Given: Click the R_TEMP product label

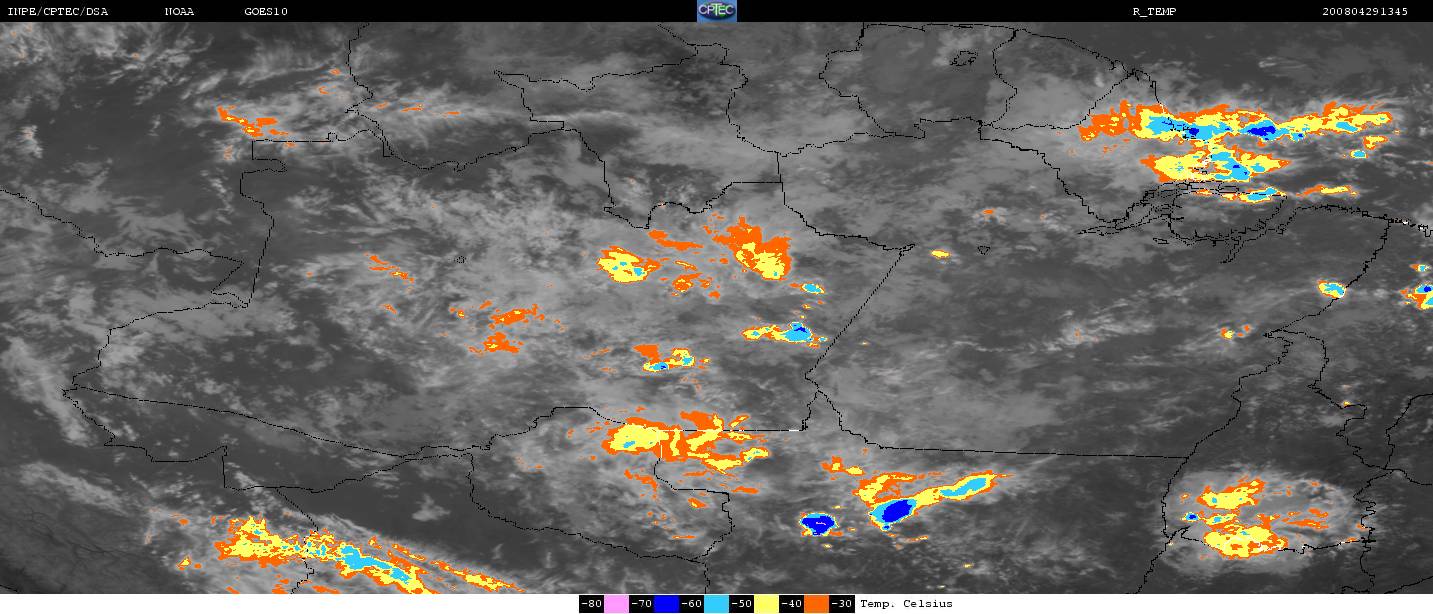Looking at the screenshot, I should [1154, 12].
